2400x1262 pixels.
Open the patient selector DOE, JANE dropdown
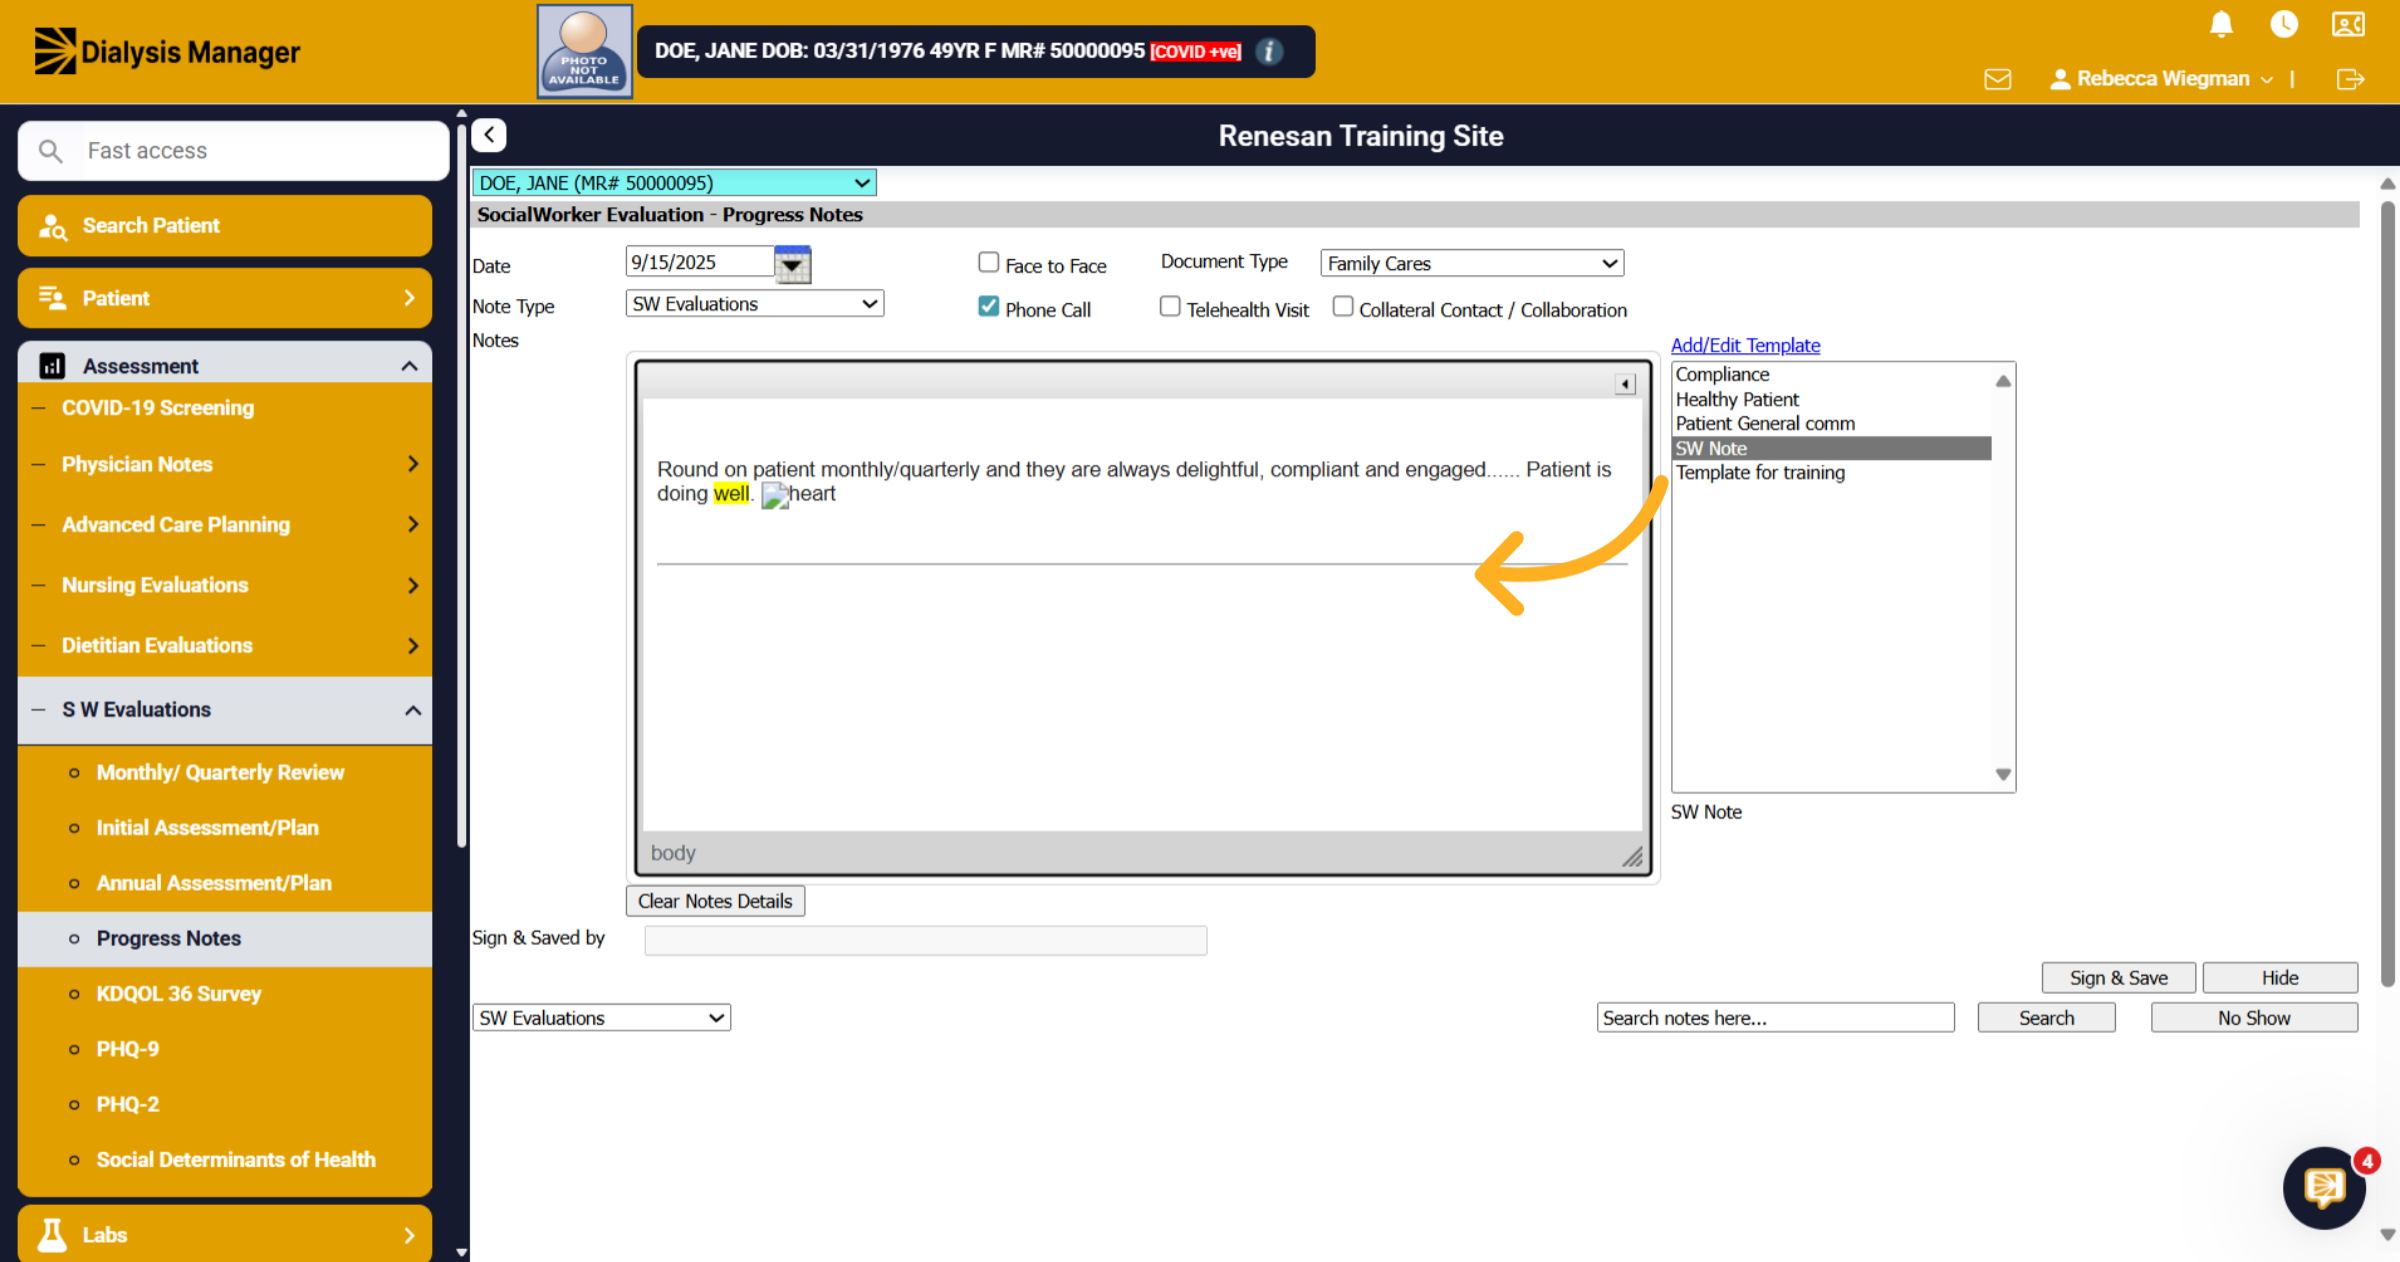674,183
